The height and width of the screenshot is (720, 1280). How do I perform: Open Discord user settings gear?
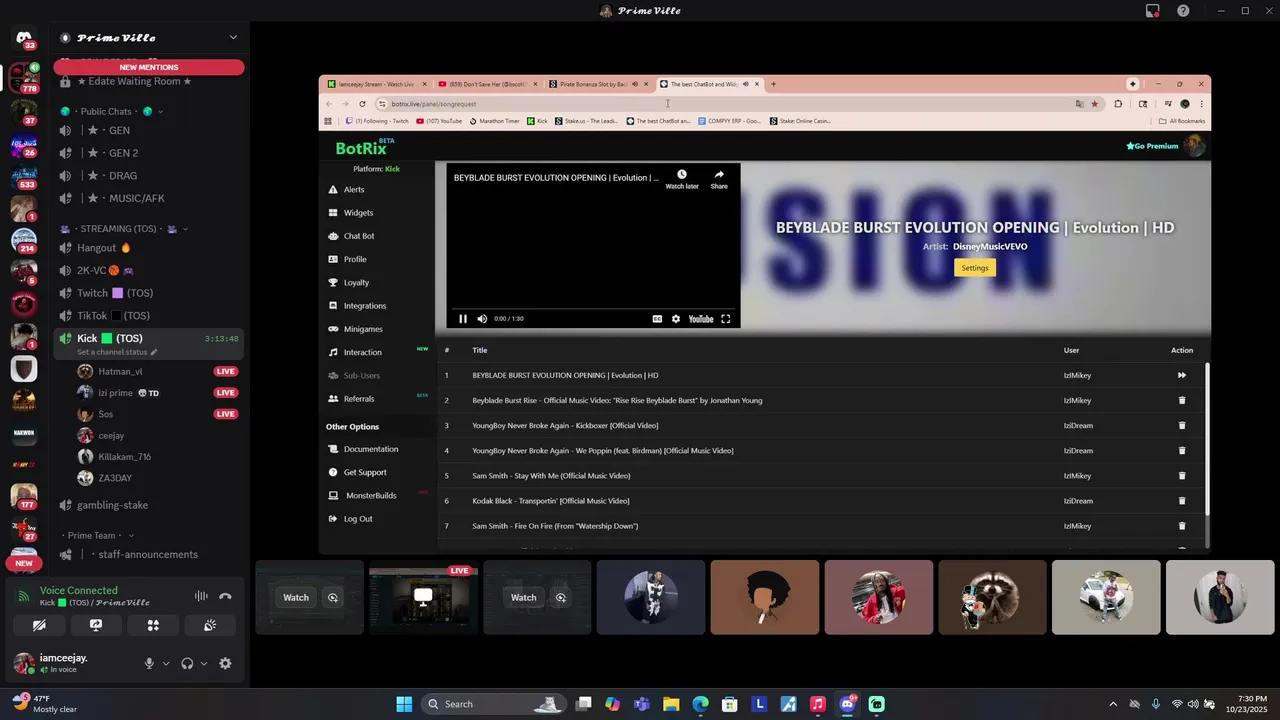225,663
